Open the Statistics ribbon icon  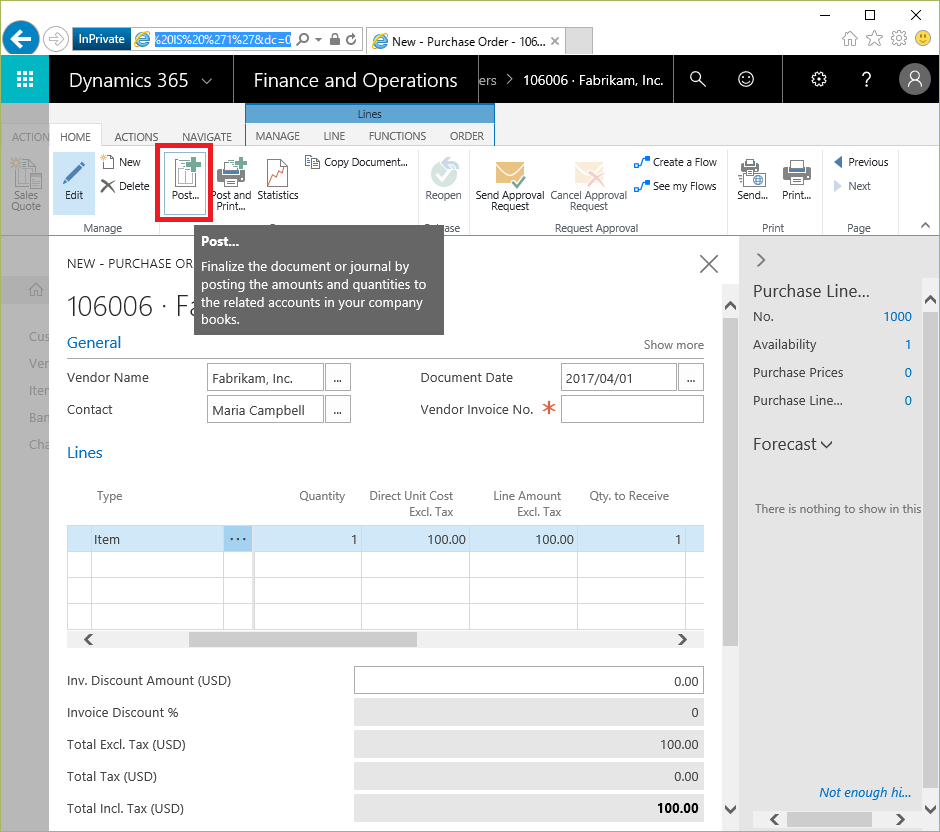tap(277, 180)
